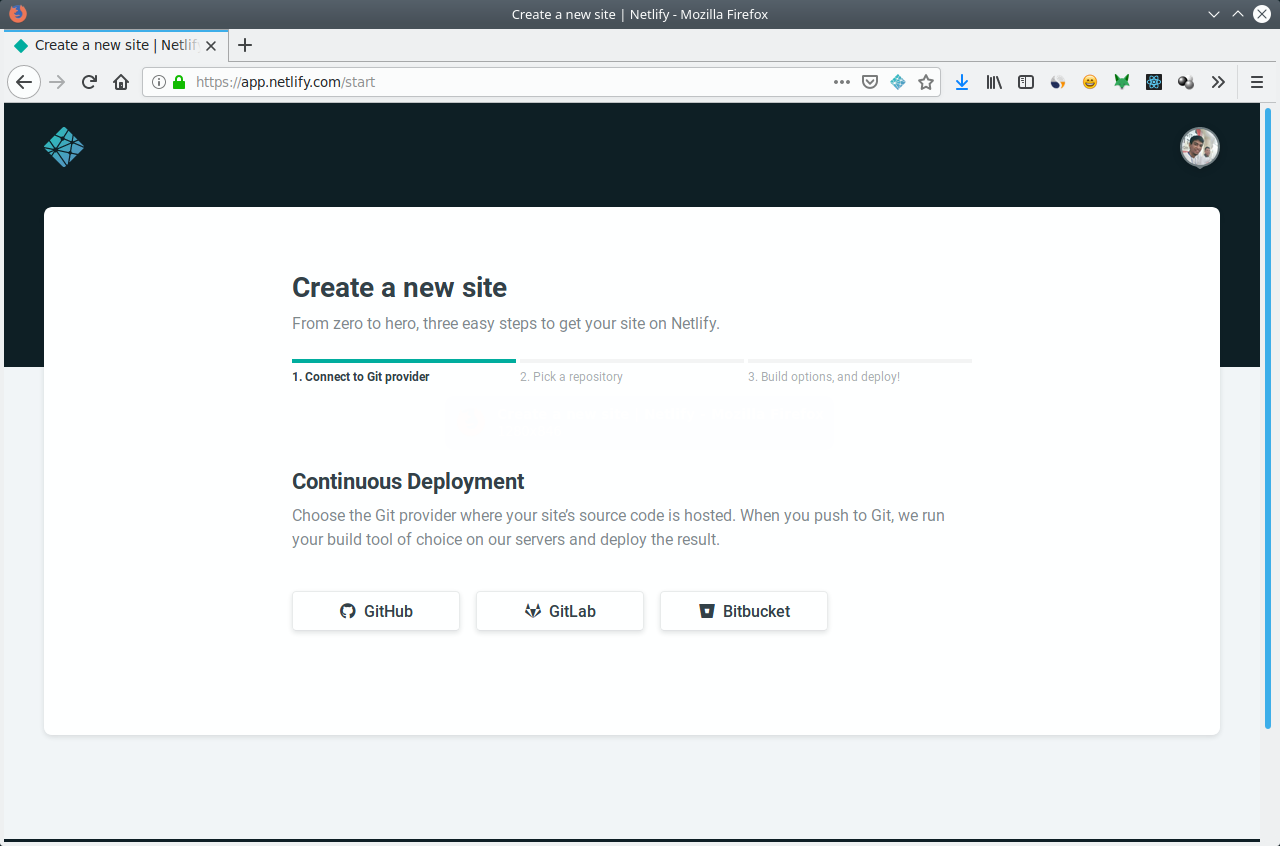The width and height of the screenshot is (1280, 846).
Task: Open the Downloads panel
Action: pyautogui.click(x=962, y=82)
